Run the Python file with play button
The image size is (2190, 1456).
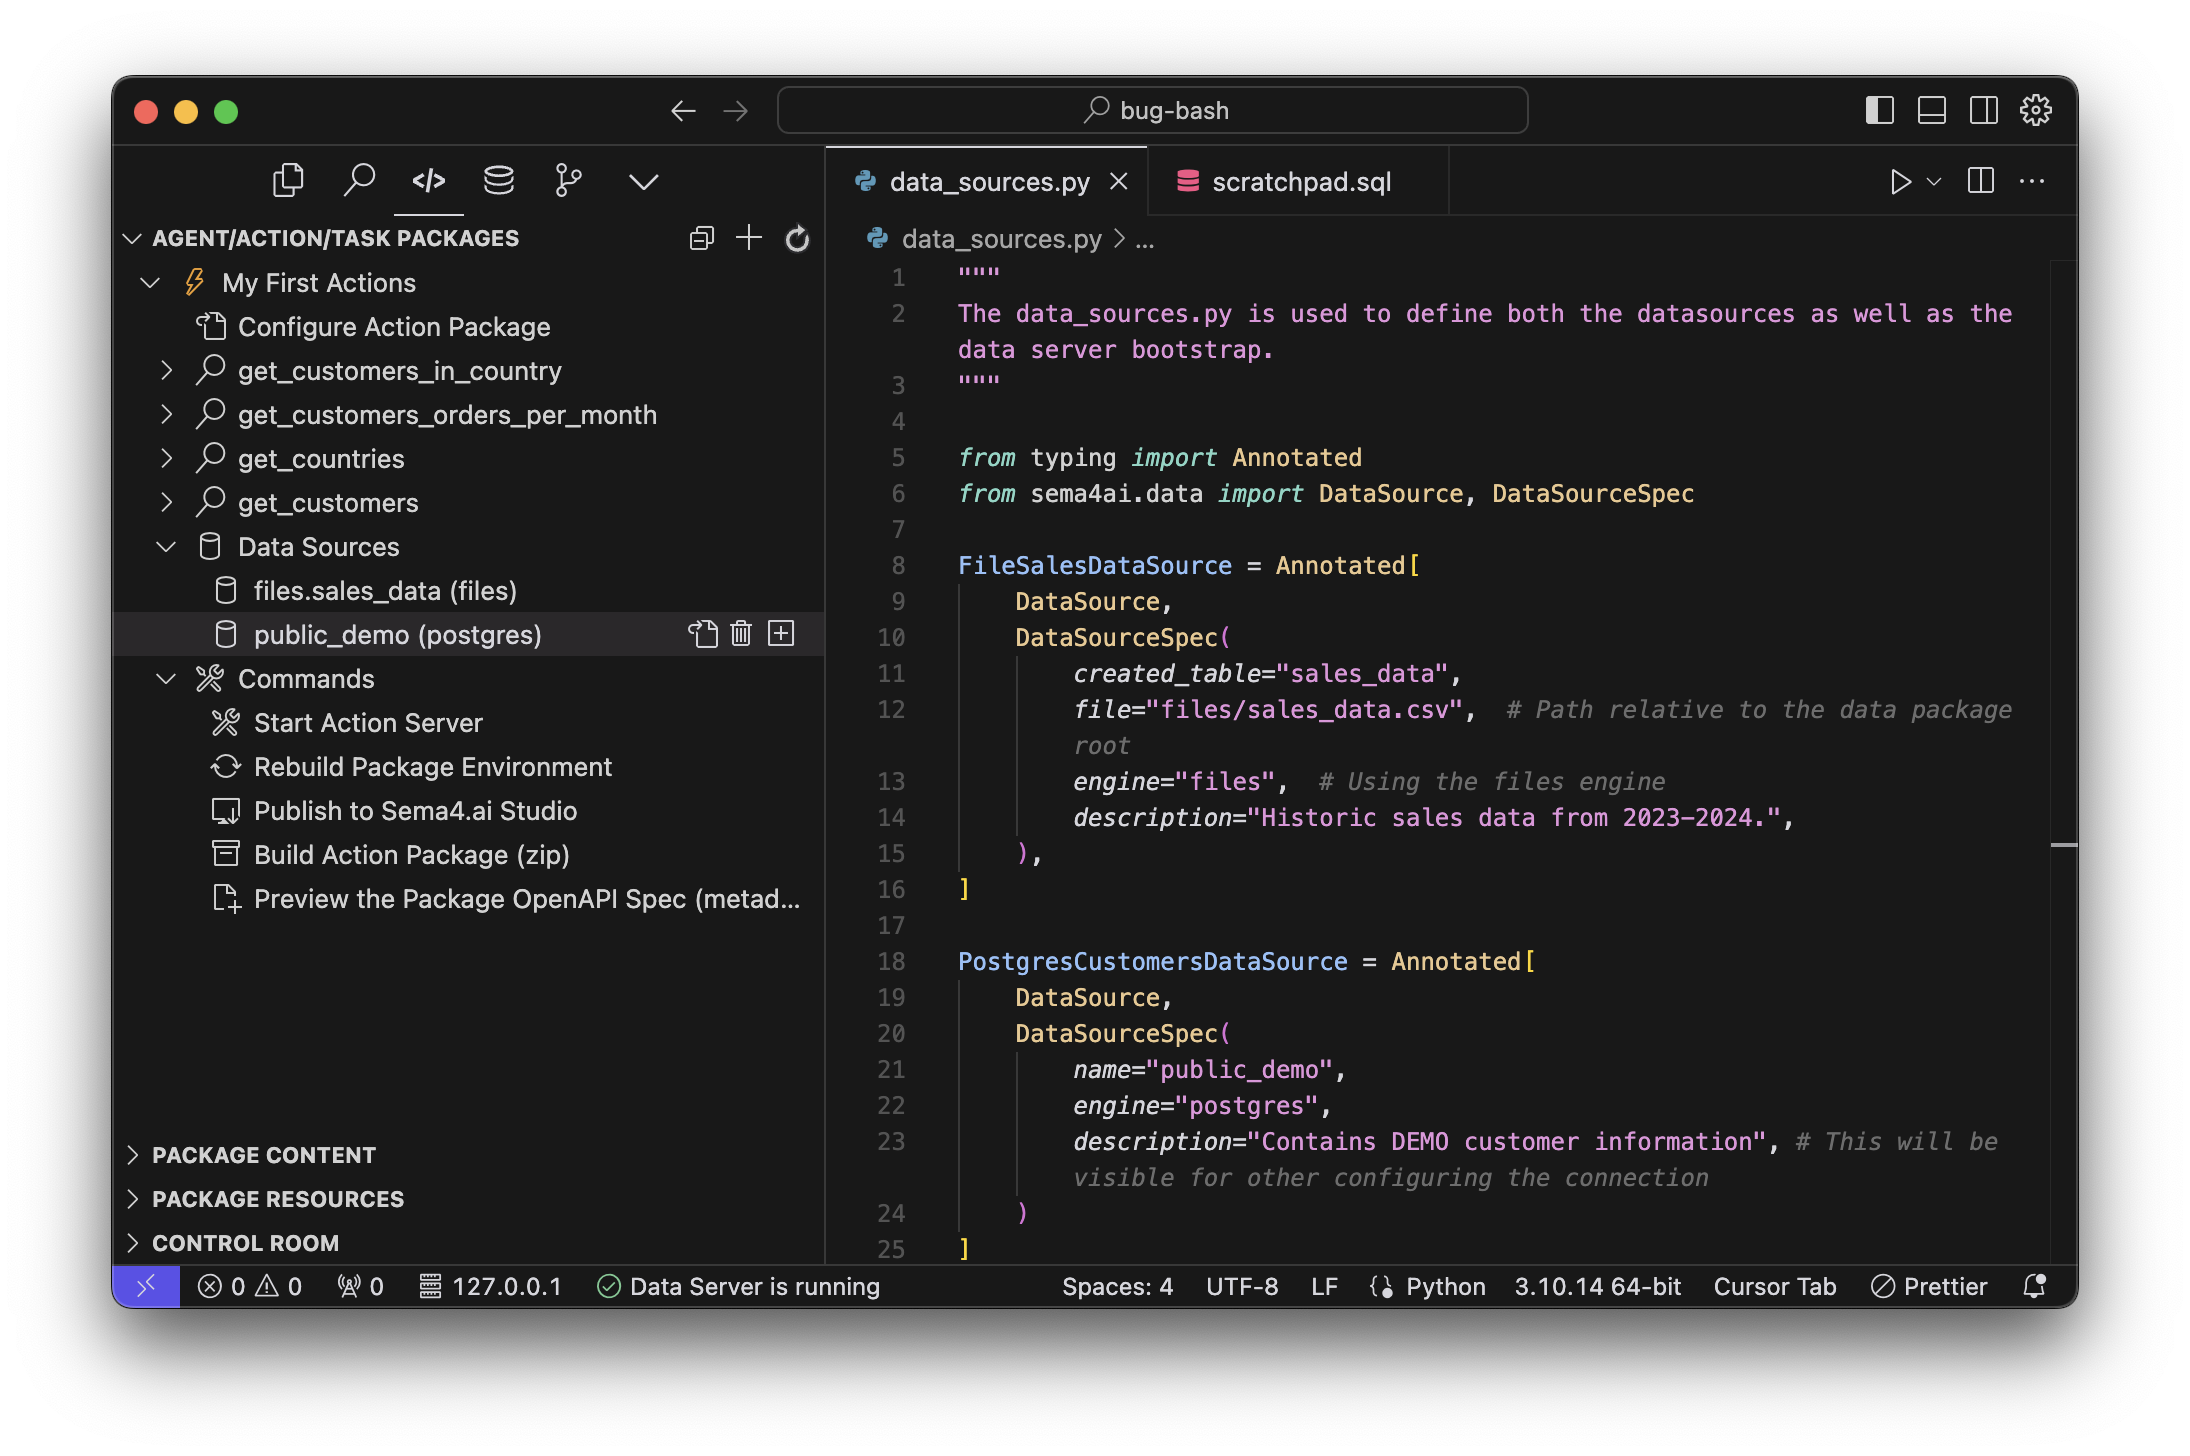[1901, 181]
